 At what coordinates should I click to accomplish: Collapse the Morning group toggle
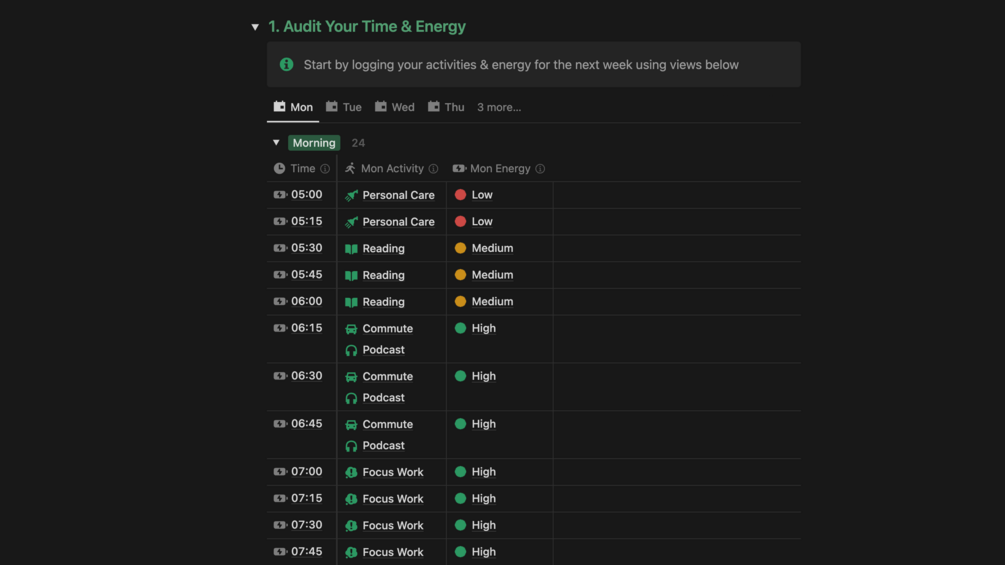277,143
